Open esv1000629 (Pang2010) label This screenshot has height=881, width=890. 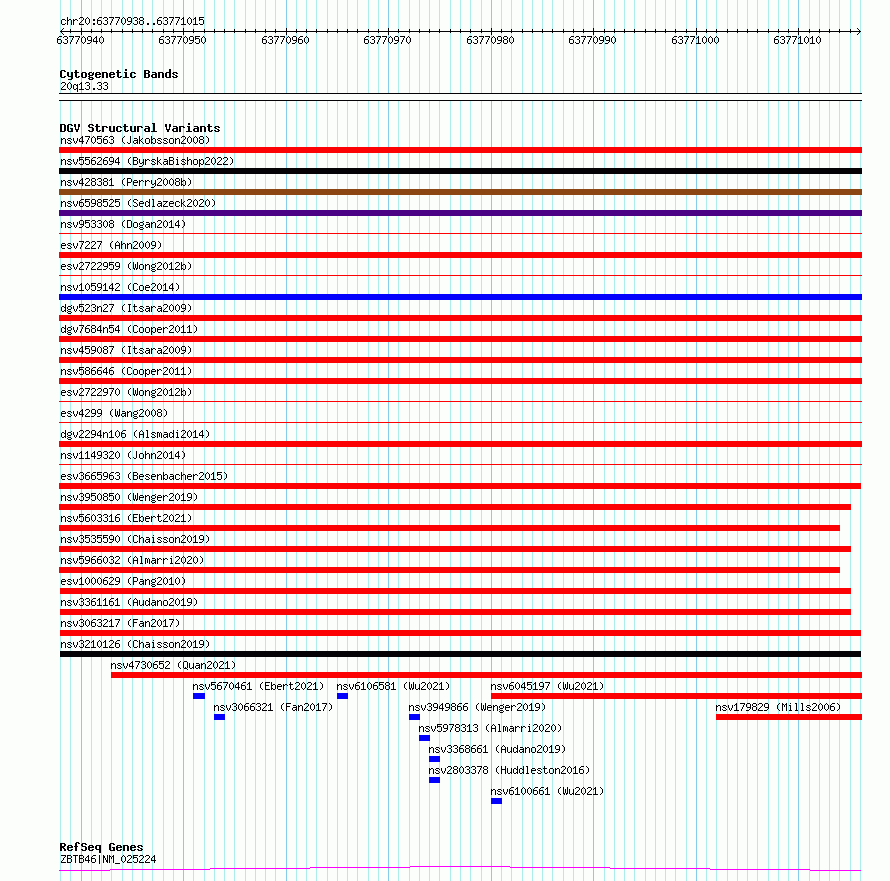coord(123,581)
